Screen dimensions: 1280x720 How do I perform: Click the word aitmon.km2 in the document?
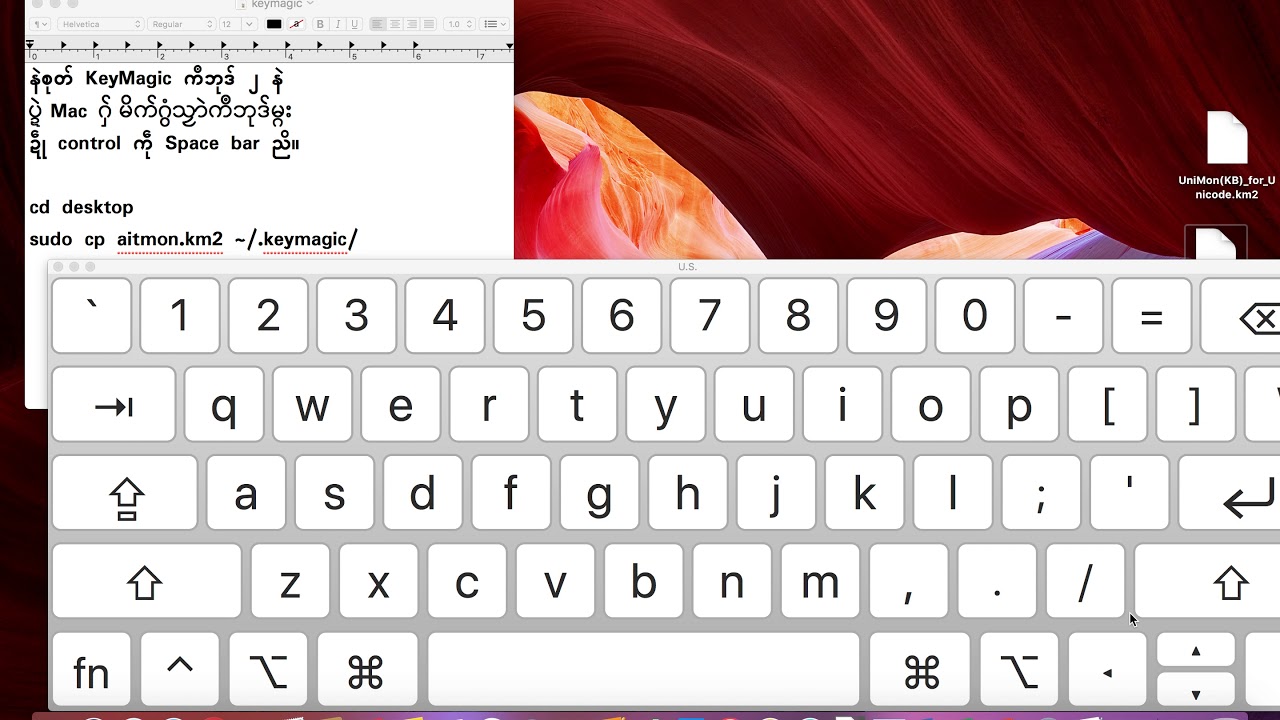pyautogui.click(x=170, y=239)
